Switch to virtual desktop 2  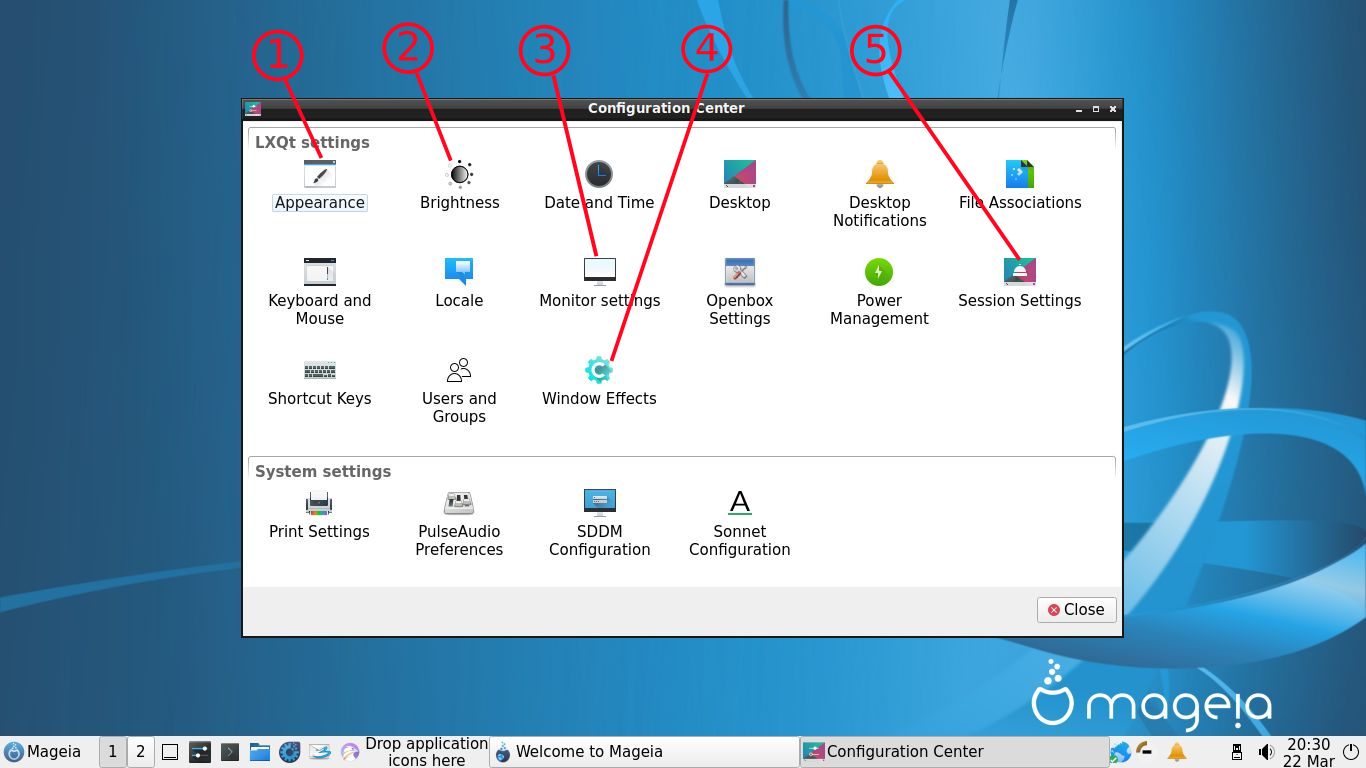(141, 752)
